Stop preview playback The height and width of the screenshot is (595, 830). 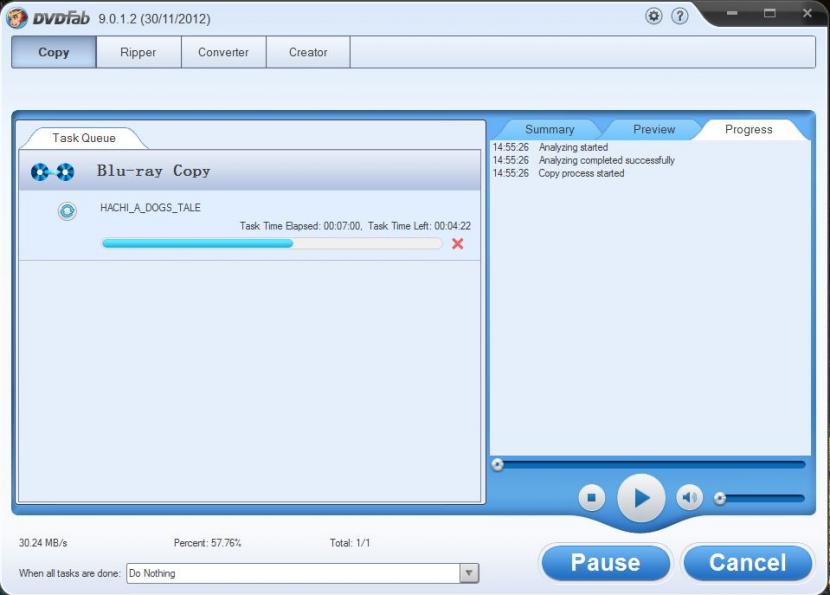(592, 498)
